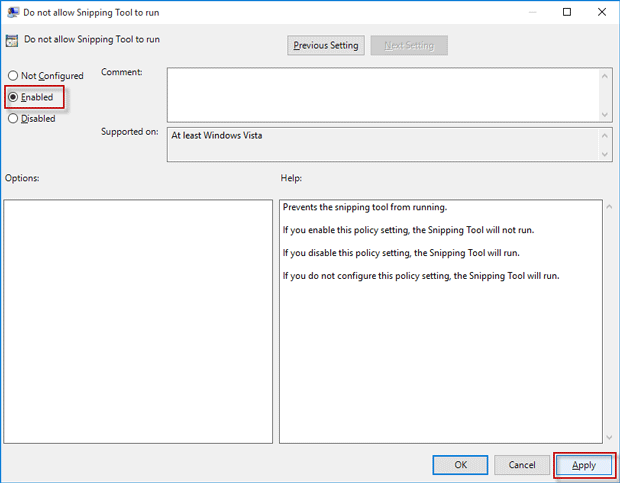
Task: Click the Help label
Action: (291, 178)
